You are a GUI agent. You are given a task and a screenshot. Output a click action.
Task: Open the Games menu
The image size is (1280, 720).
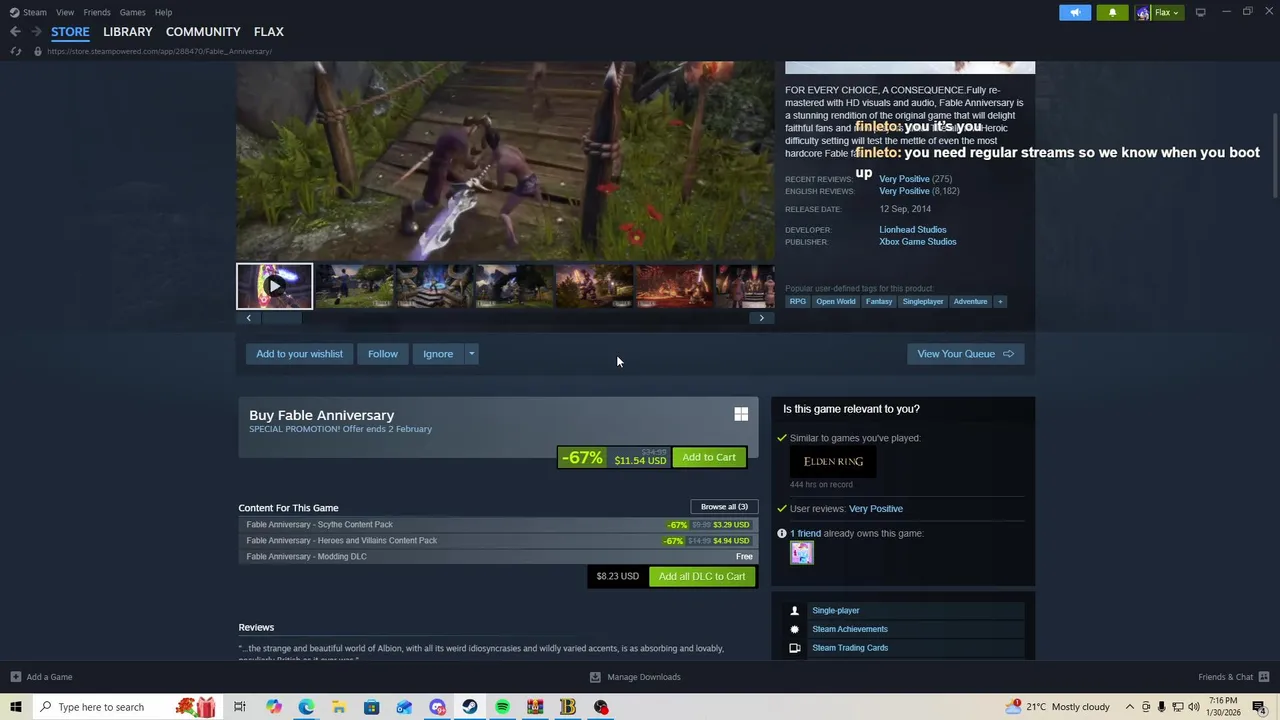click(x=132, y=12)
